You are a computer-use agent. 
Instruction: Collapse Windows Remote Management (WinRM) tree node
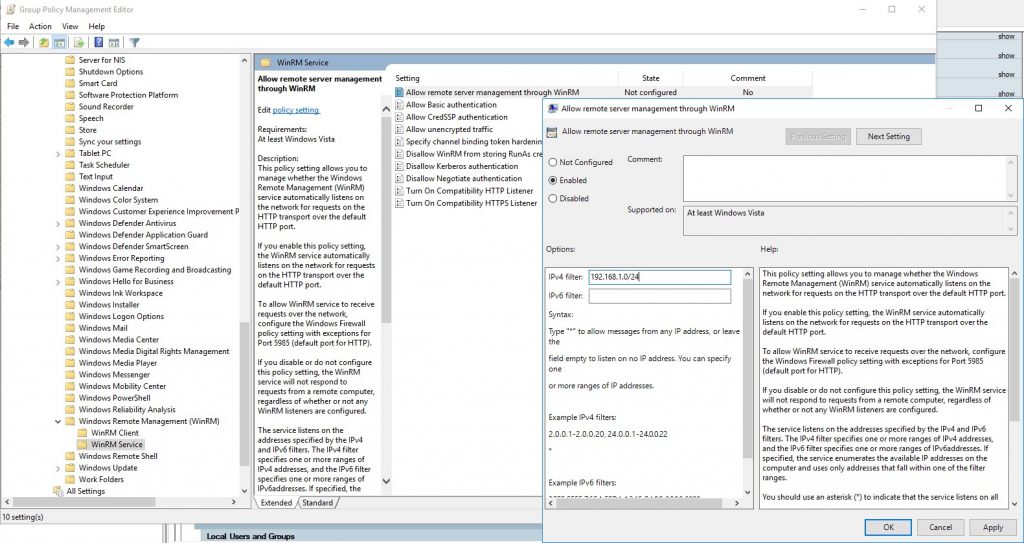pyautogui.click(x=57, y=421)
